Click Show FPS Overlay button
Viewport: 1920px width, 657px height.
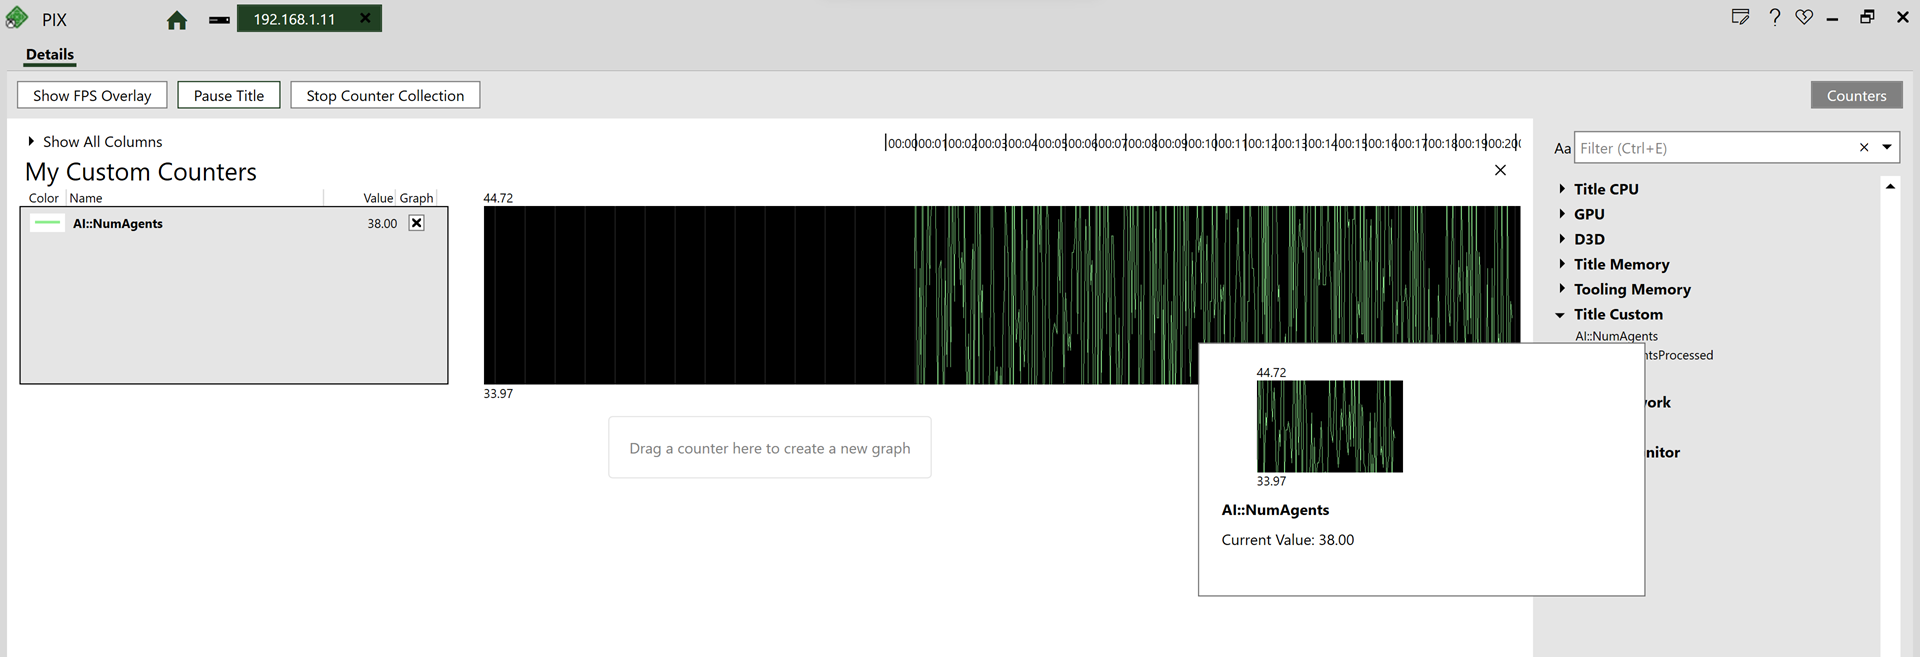point(92,95)
